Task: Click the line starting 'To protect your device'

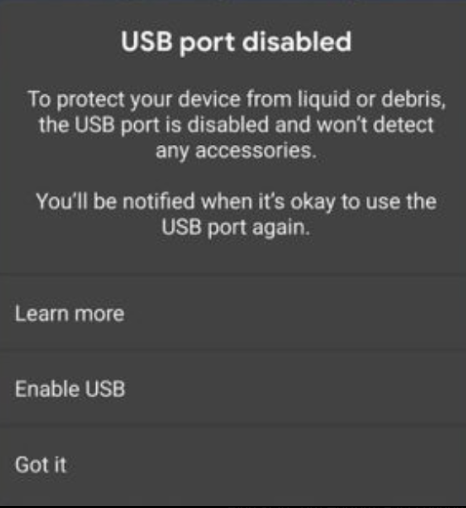Action: click(x=237, y=100)
